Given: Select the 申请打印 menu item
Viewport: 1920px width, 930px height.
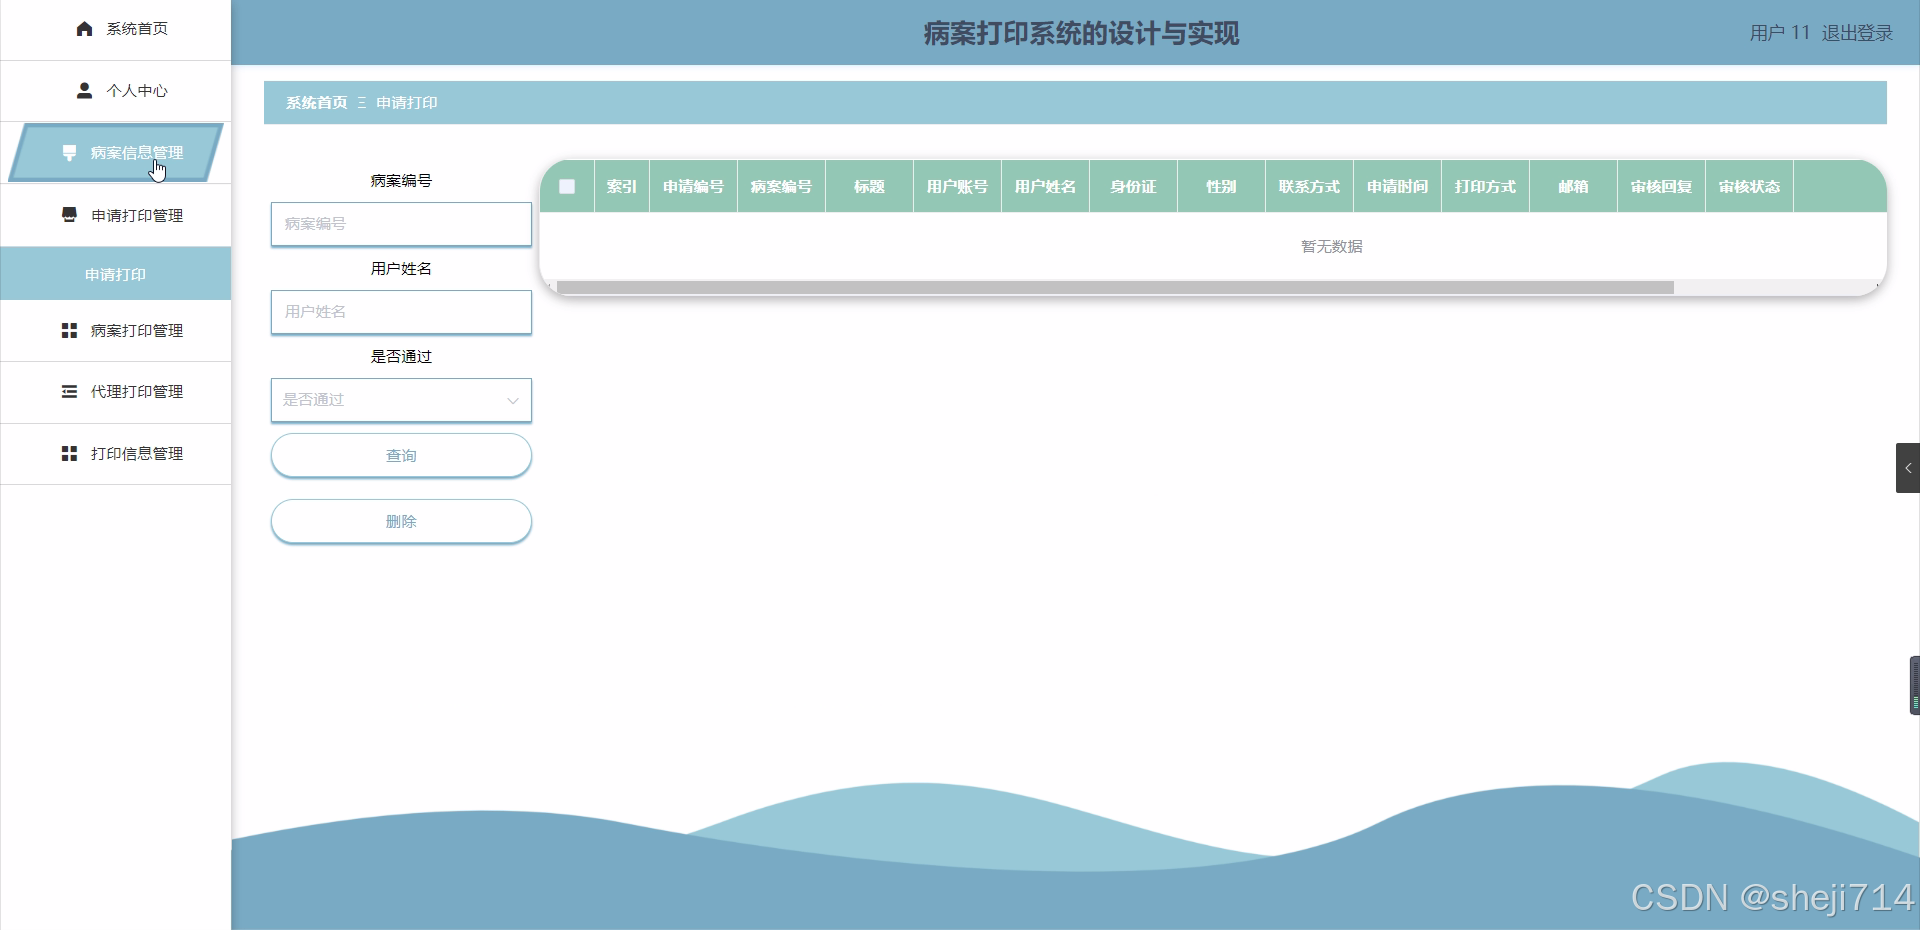Looking at the screenshot, I should tap(115, 273).
